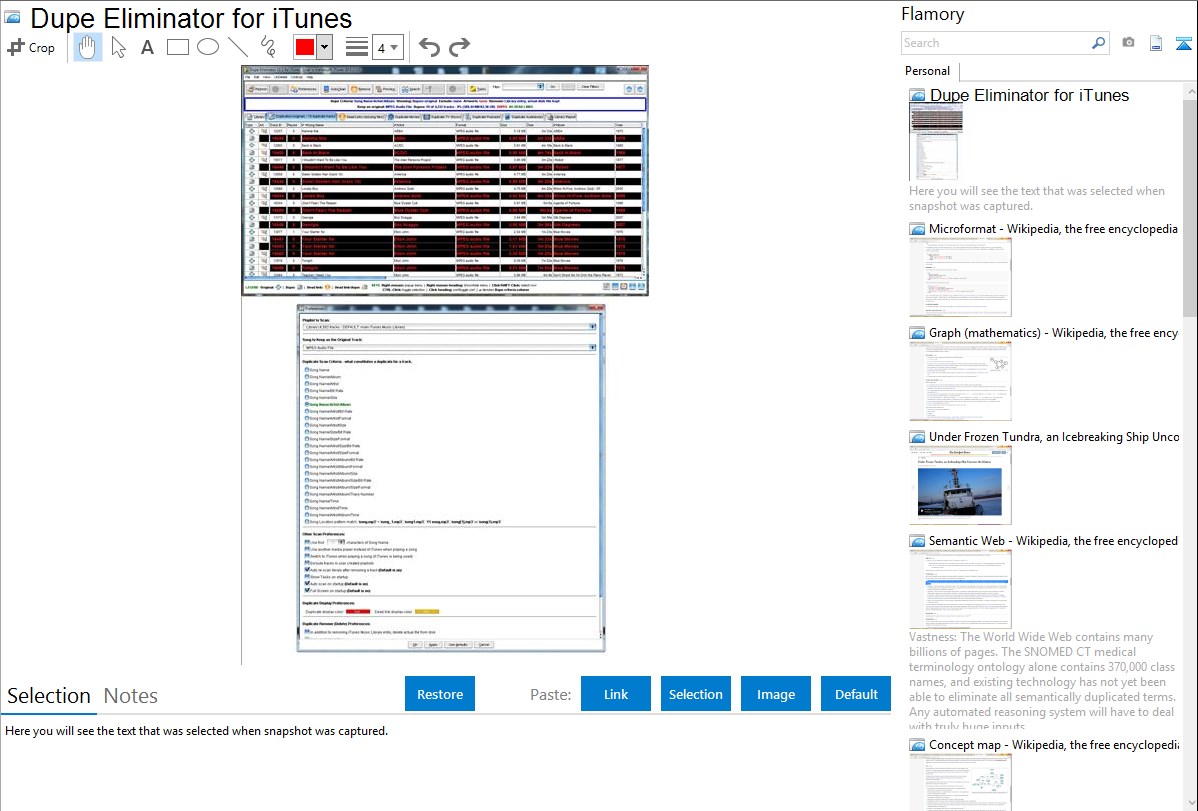Click the red color swatch

click(305, 47)
